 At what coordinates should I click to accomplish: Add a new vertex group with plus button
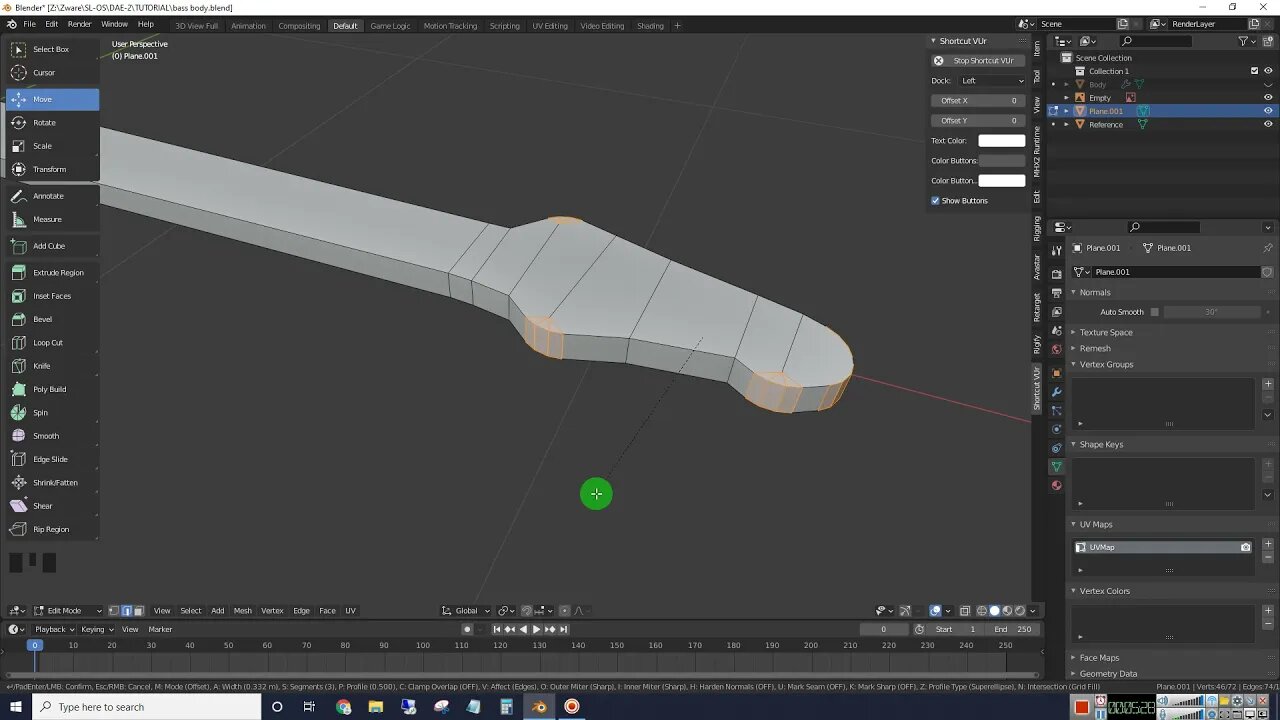tap(1268, 384)
